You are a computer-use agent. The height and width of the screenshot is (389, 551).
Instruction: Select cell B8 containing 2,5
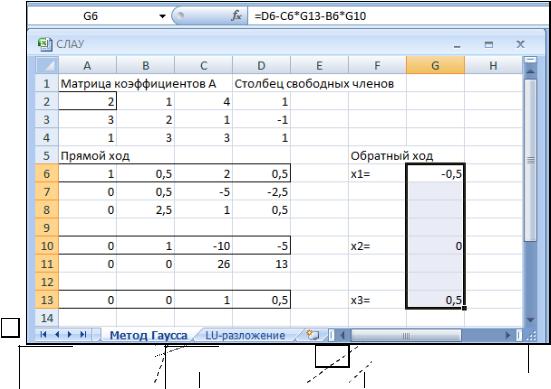tap(145, 210)
